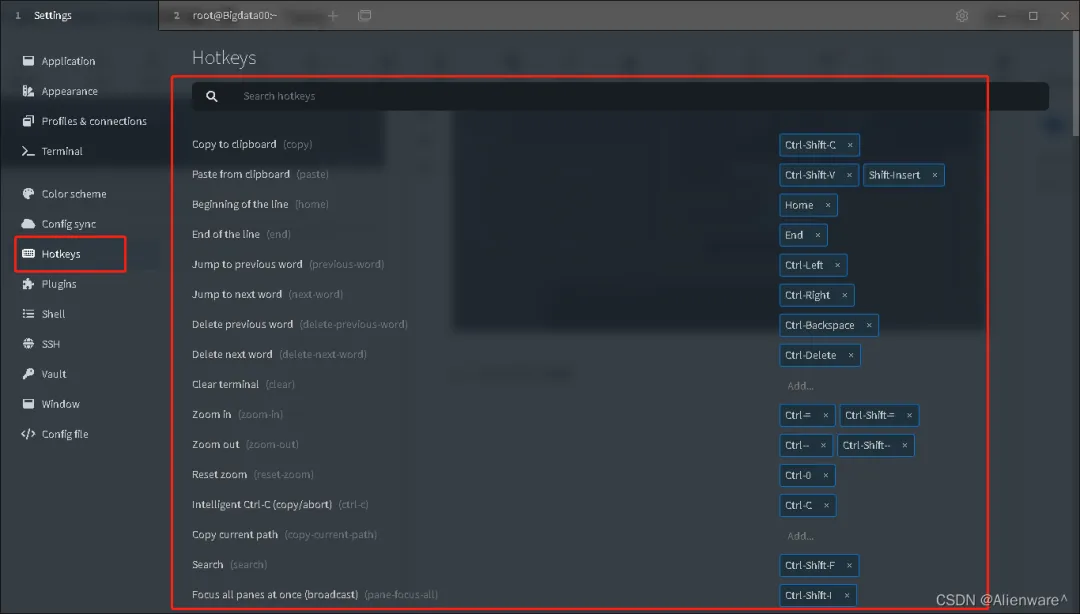This screenshot has height=614, width=1080.
Task: Remove the End hotkey
Action: [x=818, y=235]
